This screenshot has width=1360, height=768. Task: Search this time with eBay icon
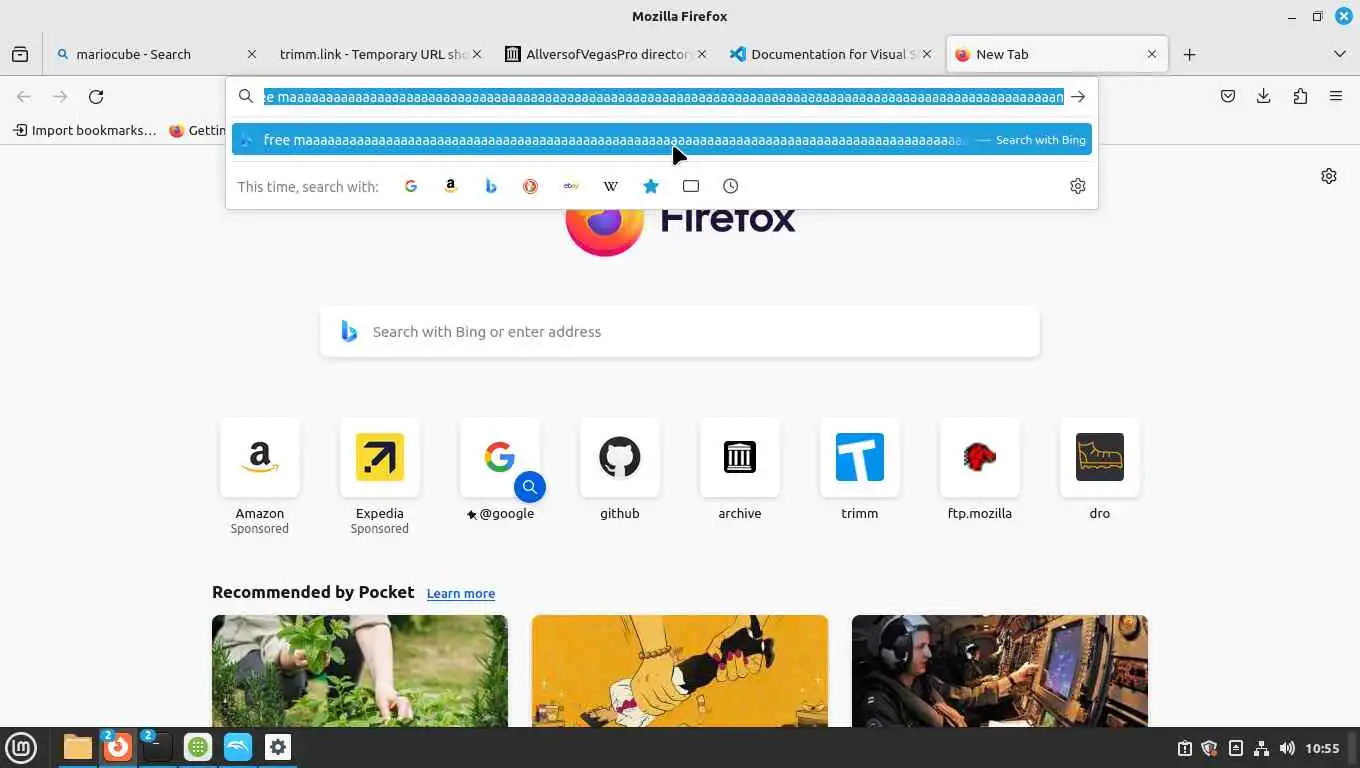(571, 186)
